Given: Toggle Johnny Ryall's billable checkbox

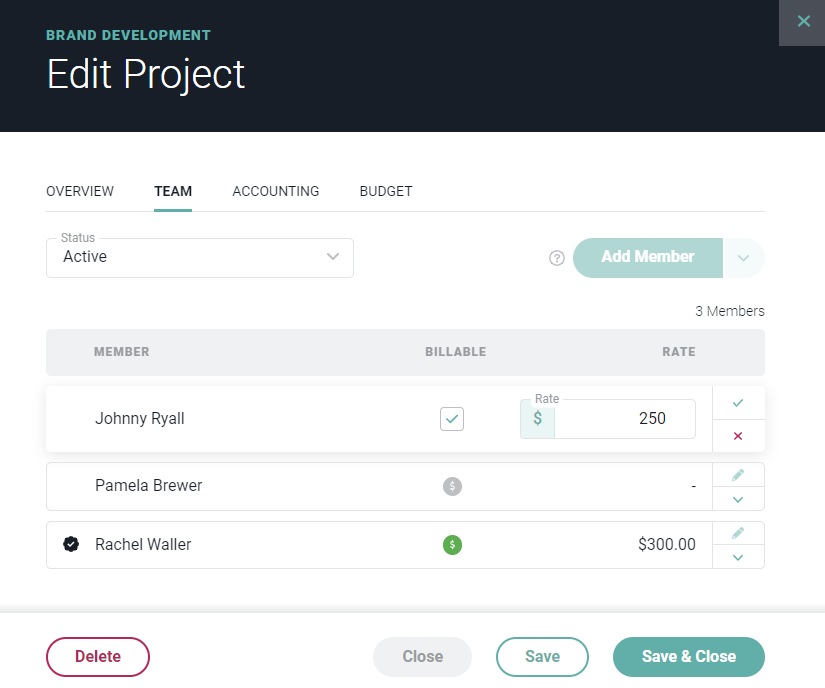Looking at the screenshot, I should point(452,419).
